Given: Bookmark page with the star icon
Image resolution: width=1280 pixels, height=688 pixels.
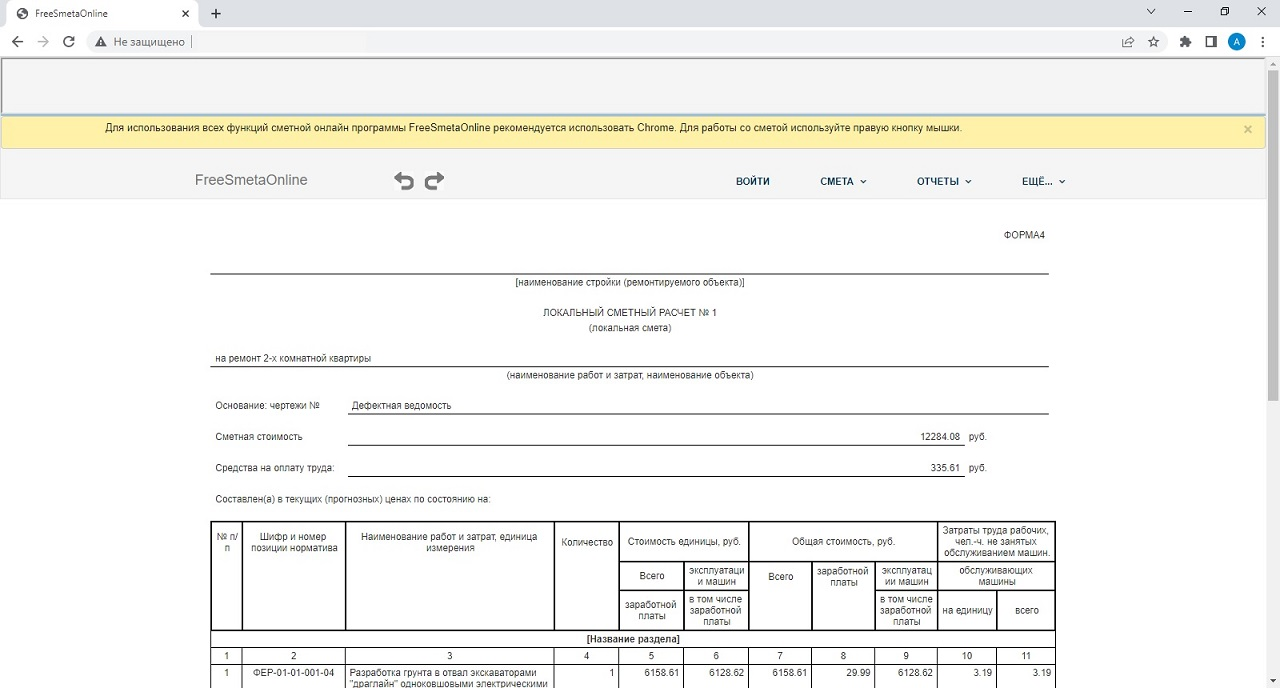Looking at the screenshot, I should 1153,42.
